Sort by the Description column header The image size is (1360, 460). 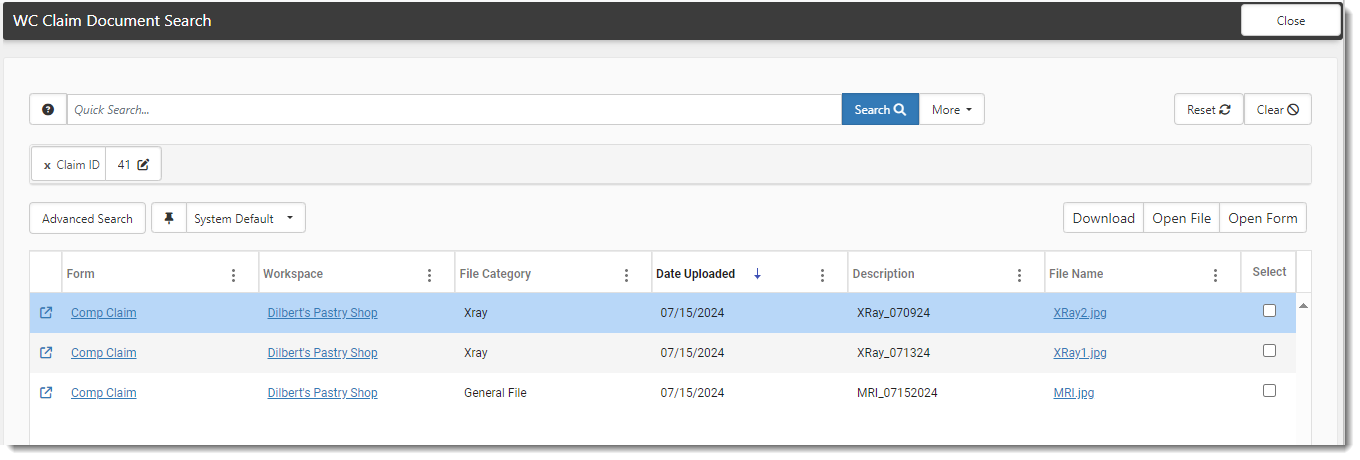click(884, 274)
